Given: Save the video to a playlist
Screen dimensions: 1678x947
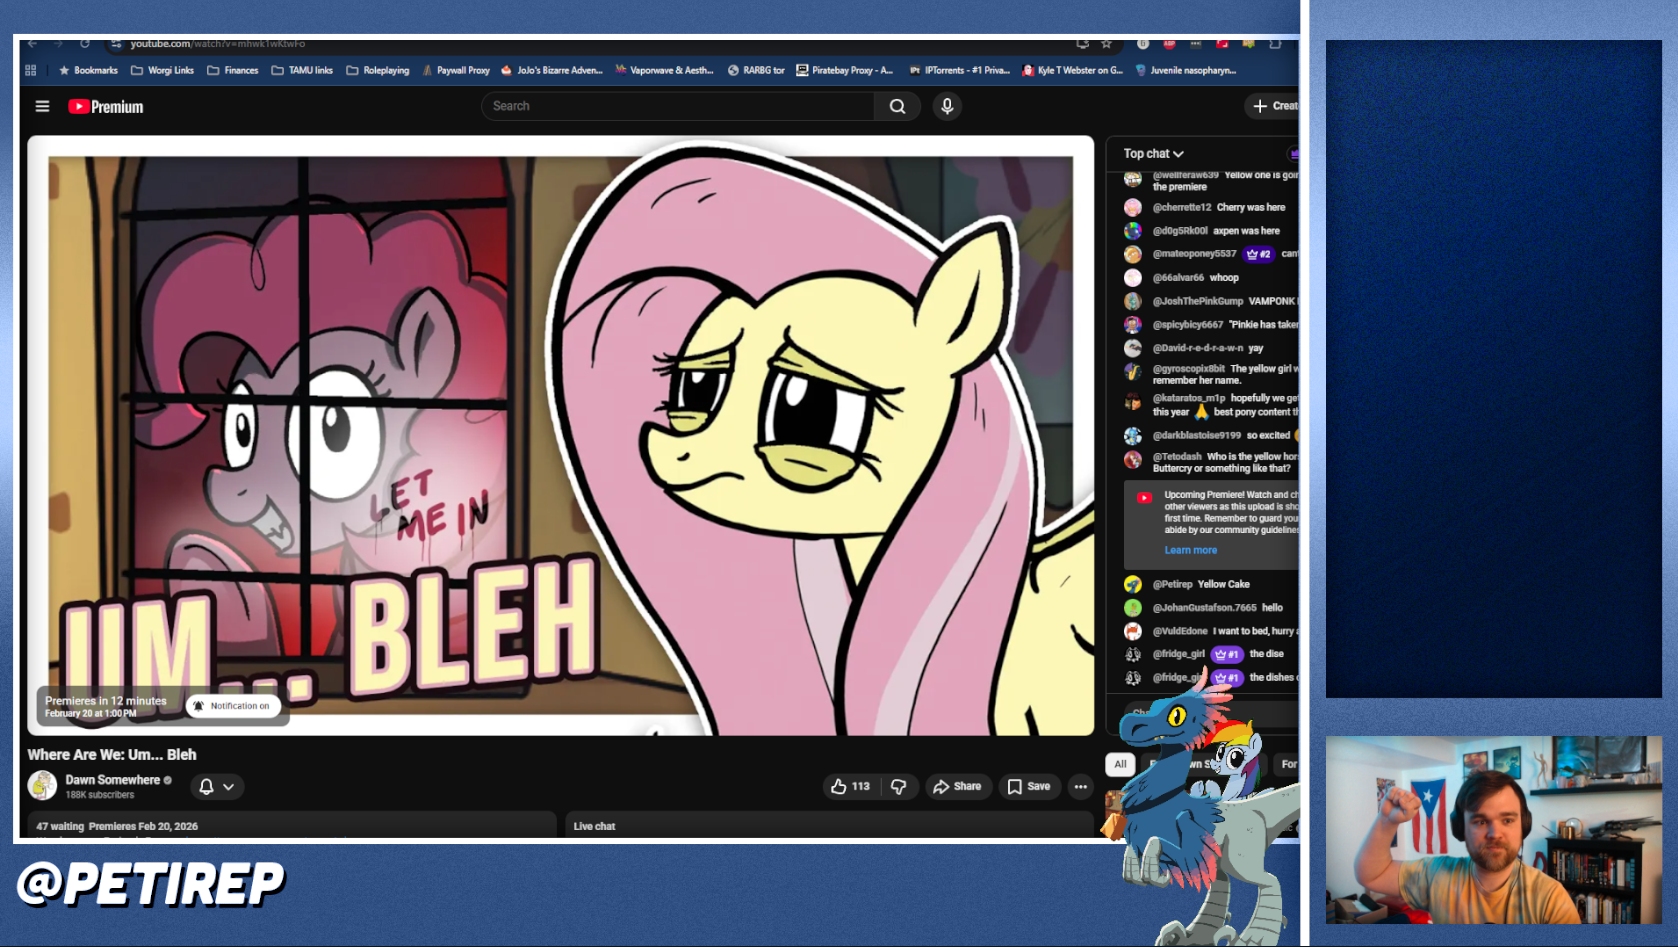Looking at the screenshot, I should (x=1029, y=787).
